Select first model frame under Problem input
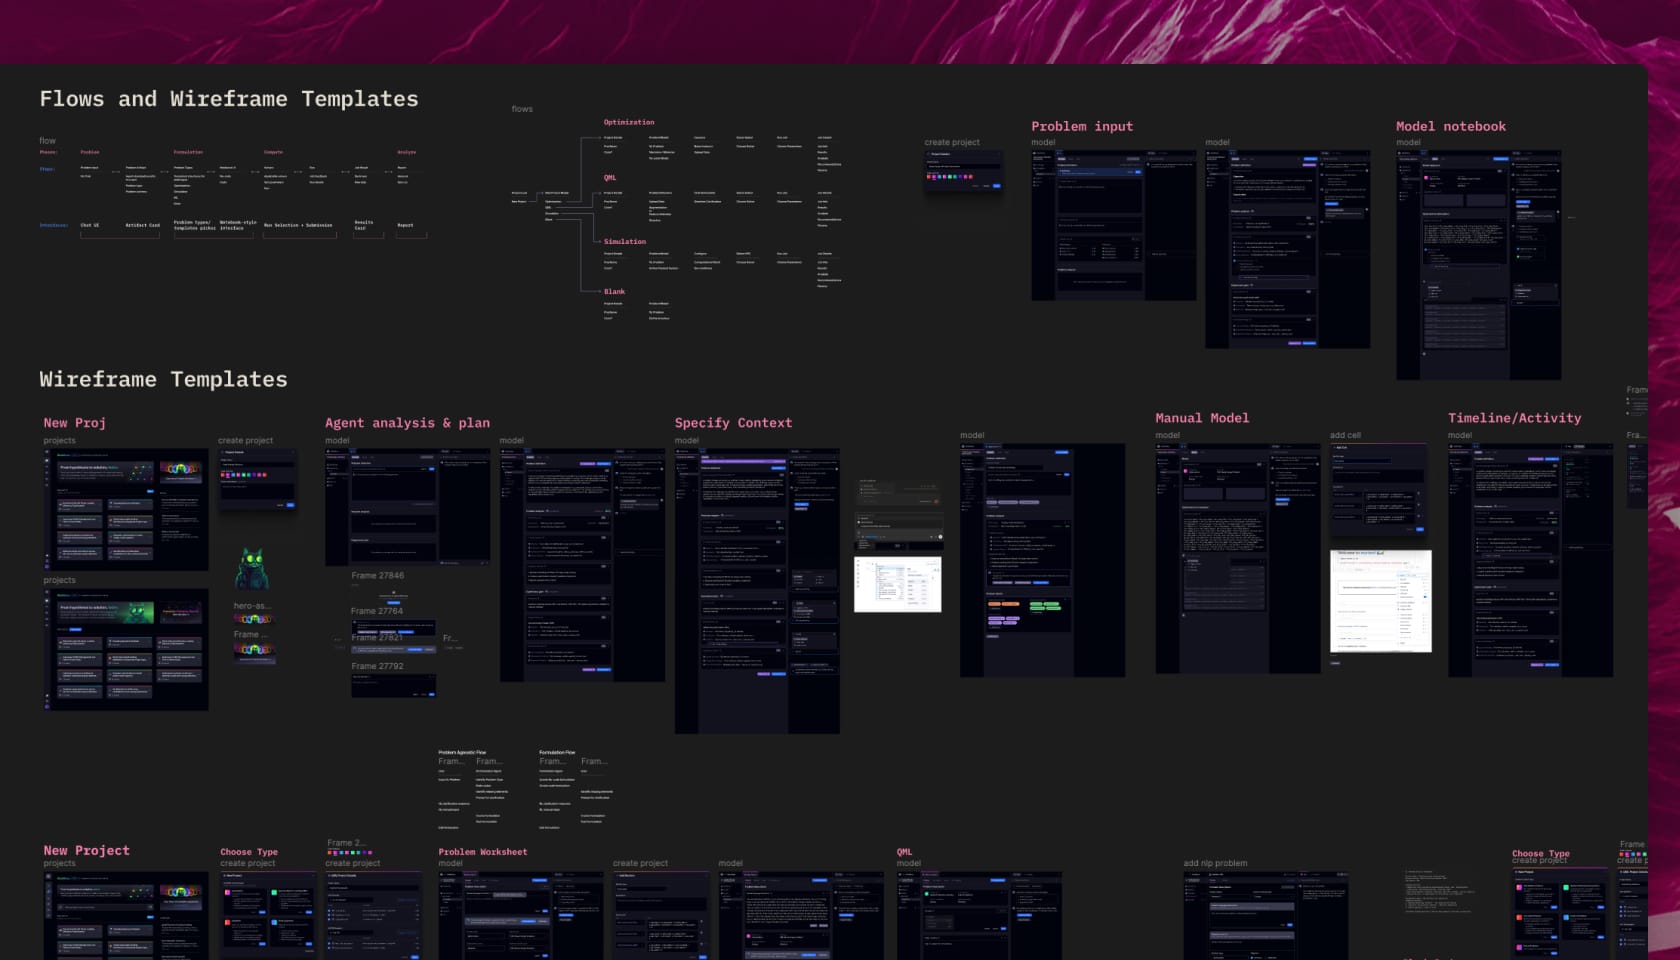 [1113, 225]
